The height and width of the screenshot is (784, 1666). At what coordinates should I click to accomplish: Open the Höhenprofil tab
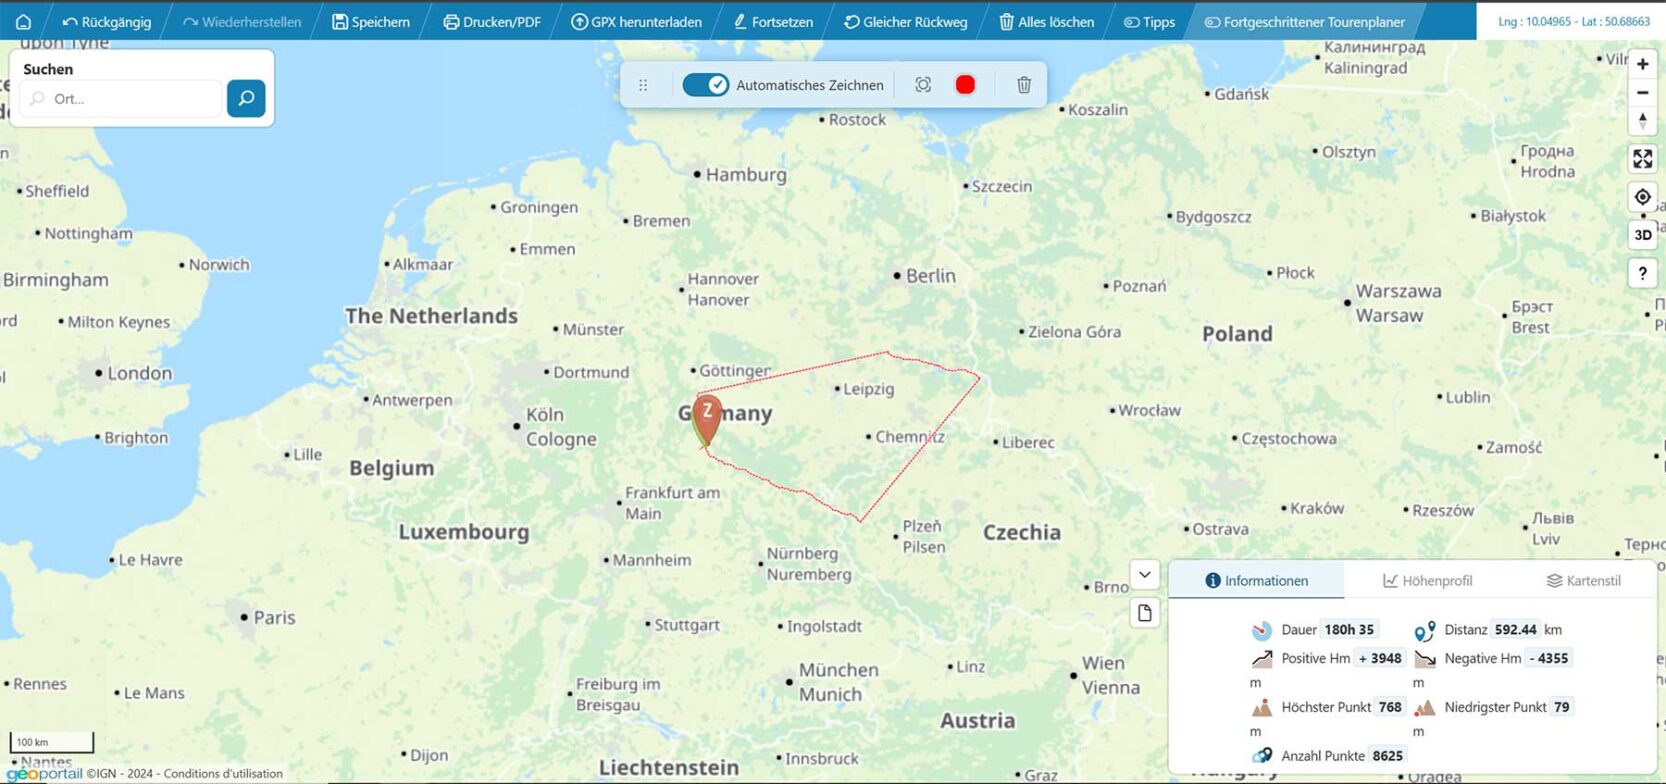click(1427, 580)
